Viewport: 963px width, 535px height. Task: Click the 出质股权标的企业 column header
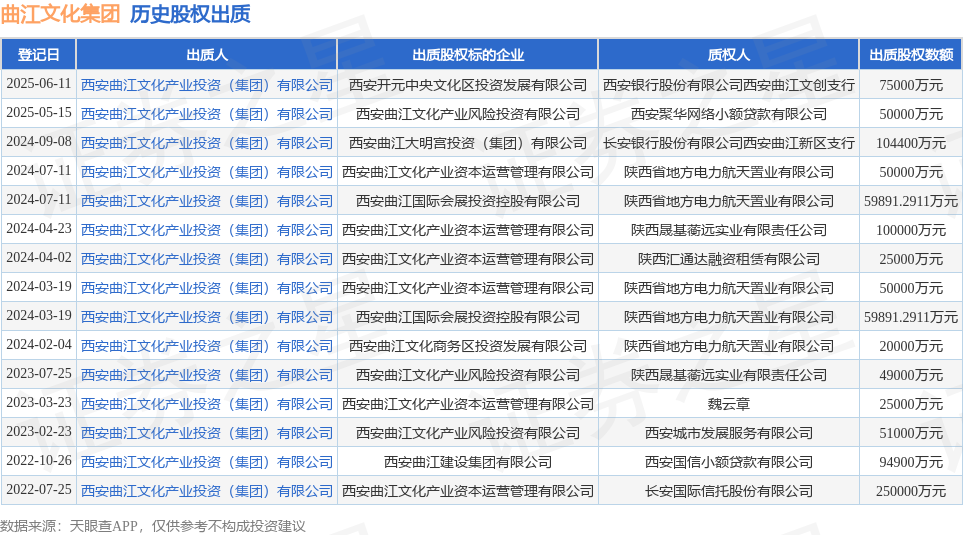(x=467, y=55)
